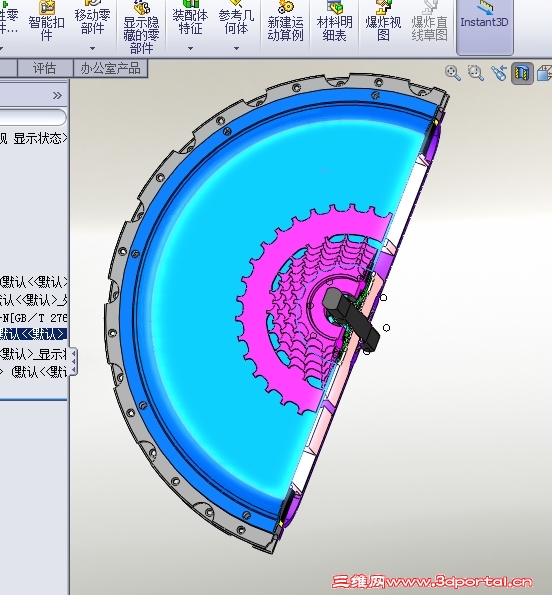Expand the Reference Geometry dropdown arrow
552x595 pixels.
pyautogui.click(x=236, y=48)
